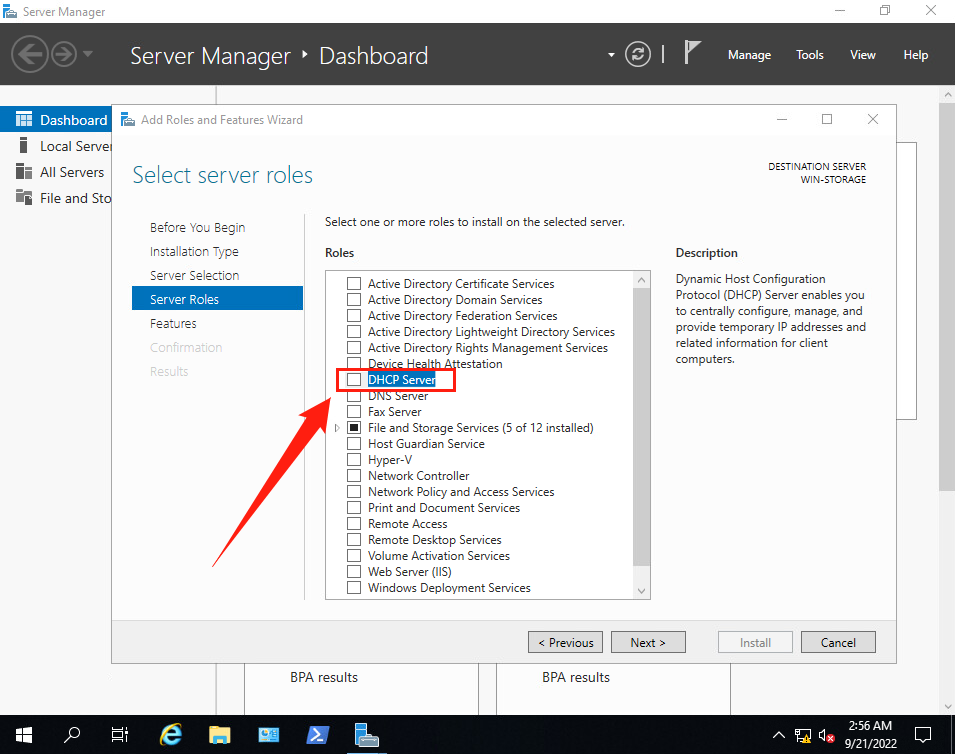Open the breadcrumb dropdown beside the Refresh icon

tap(612, 55)
